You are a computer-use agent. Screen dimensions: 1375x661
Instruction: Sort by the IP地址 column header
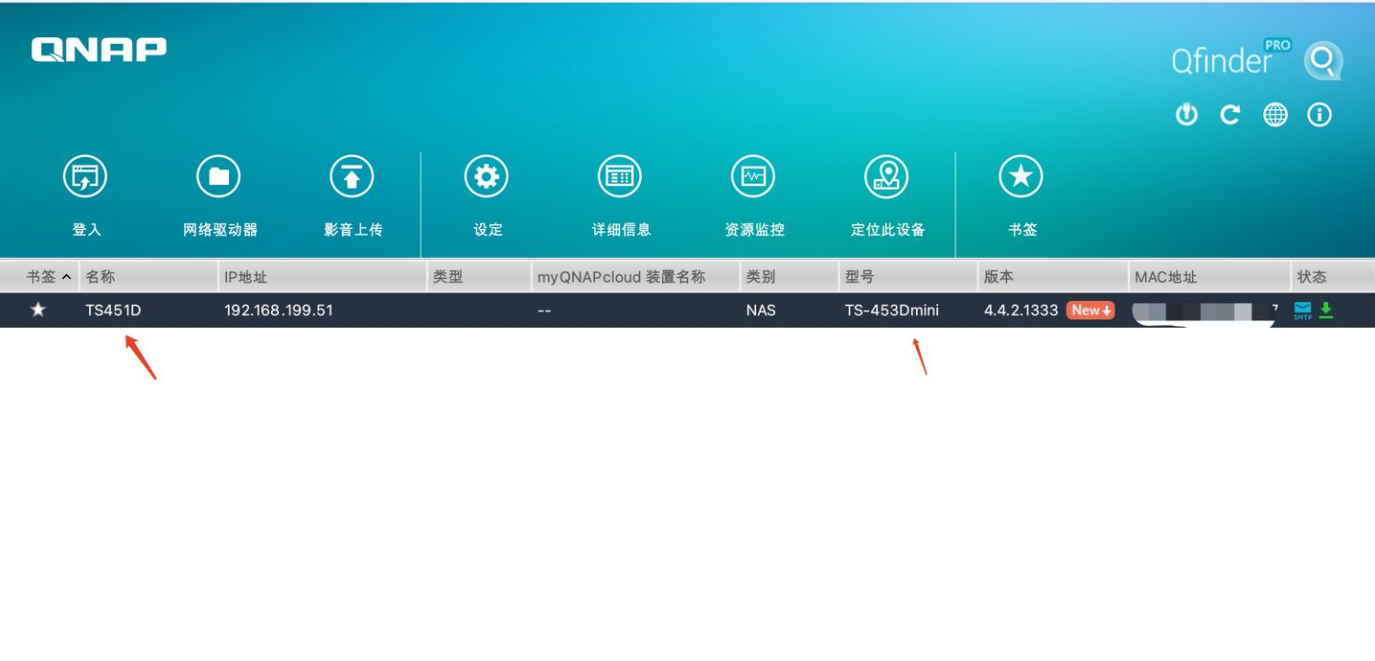click(323, 277)
